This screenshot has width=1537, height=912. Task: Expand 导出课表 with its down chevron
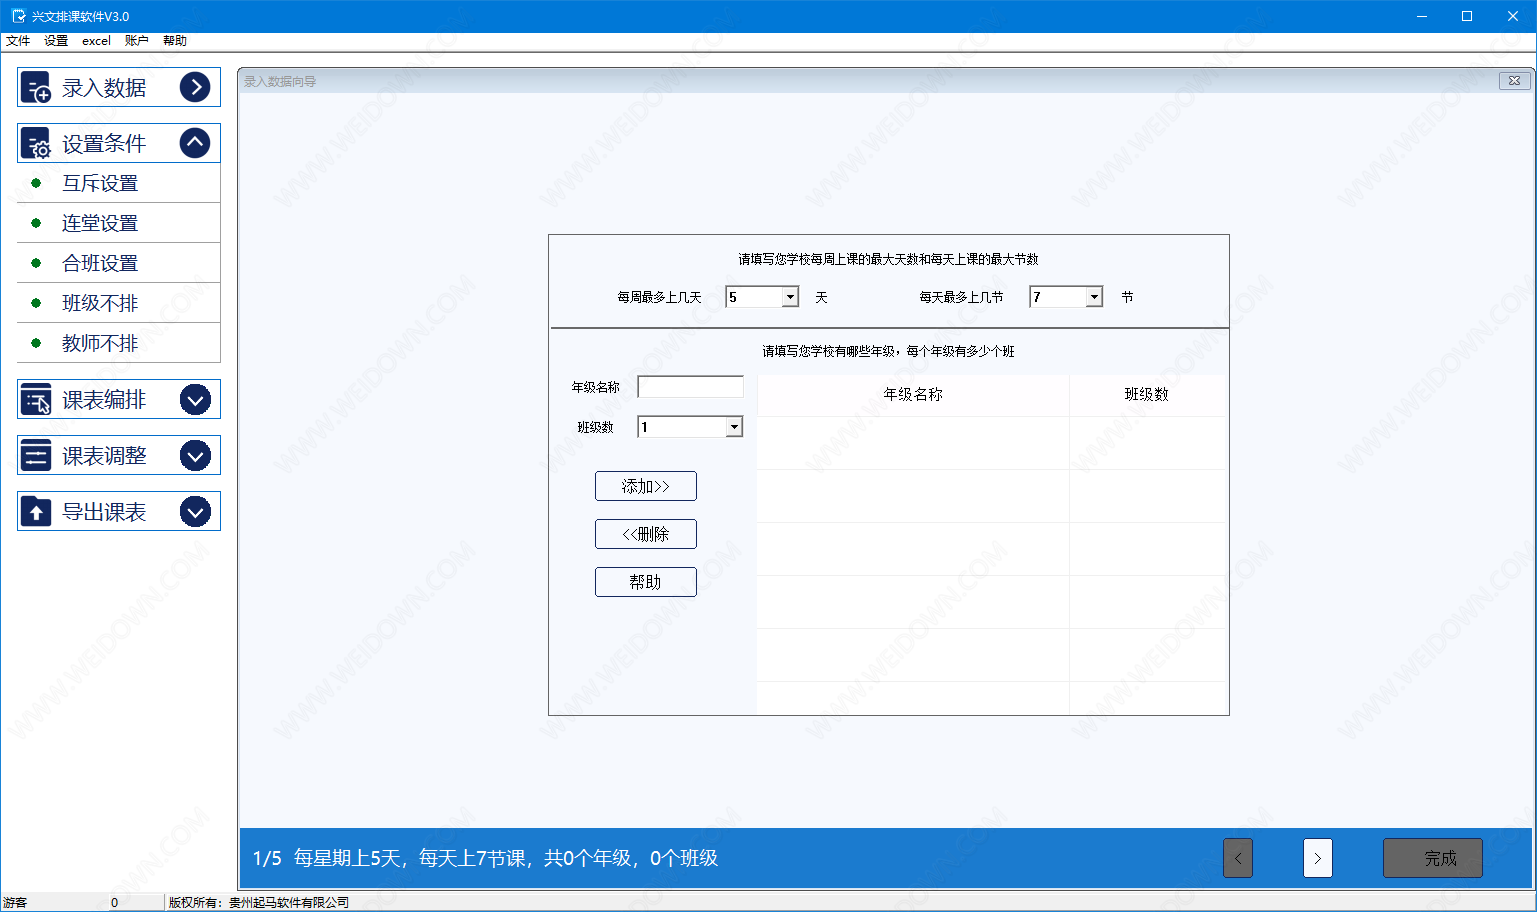click(195, 512)
